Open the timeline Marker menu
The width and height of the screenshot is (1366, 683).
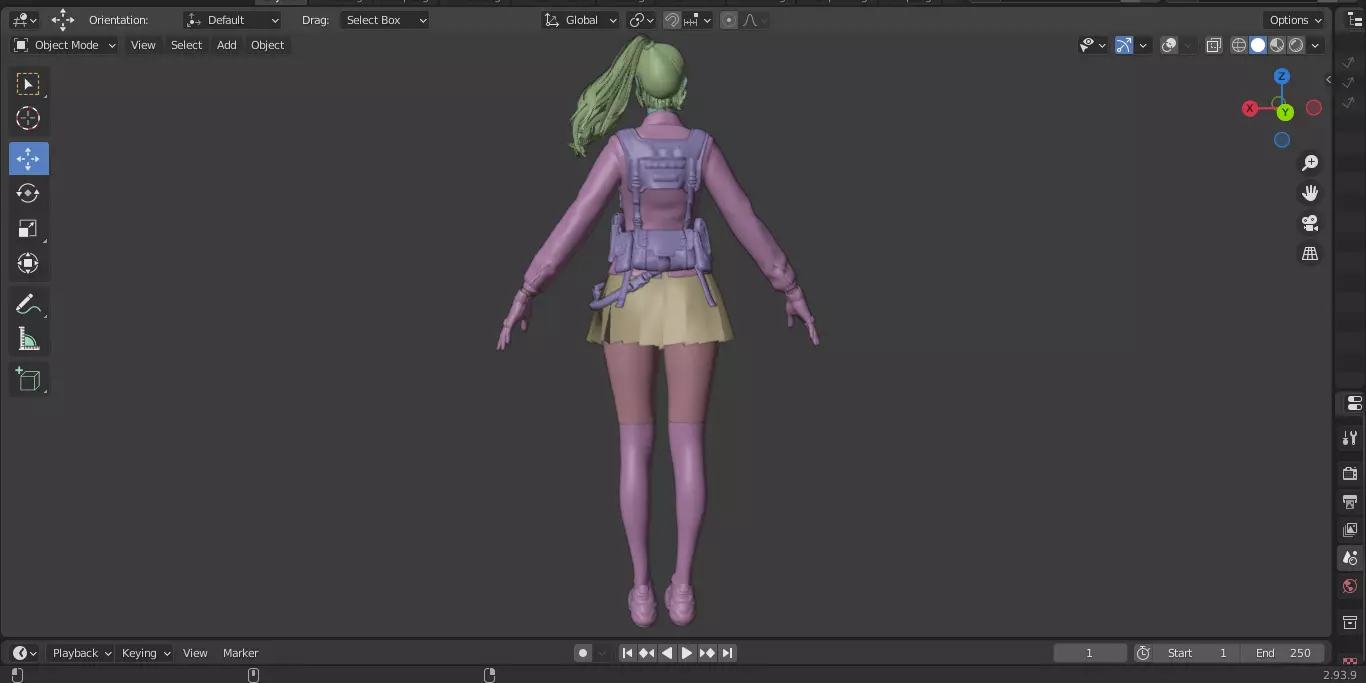tap(240, 653)
